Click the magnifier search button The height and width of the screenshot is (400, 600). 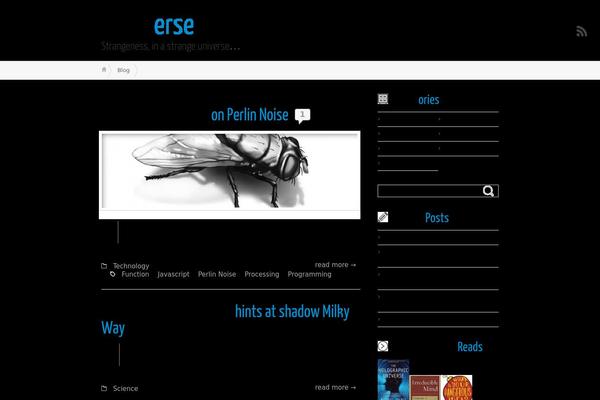click(x=489, y=191)
